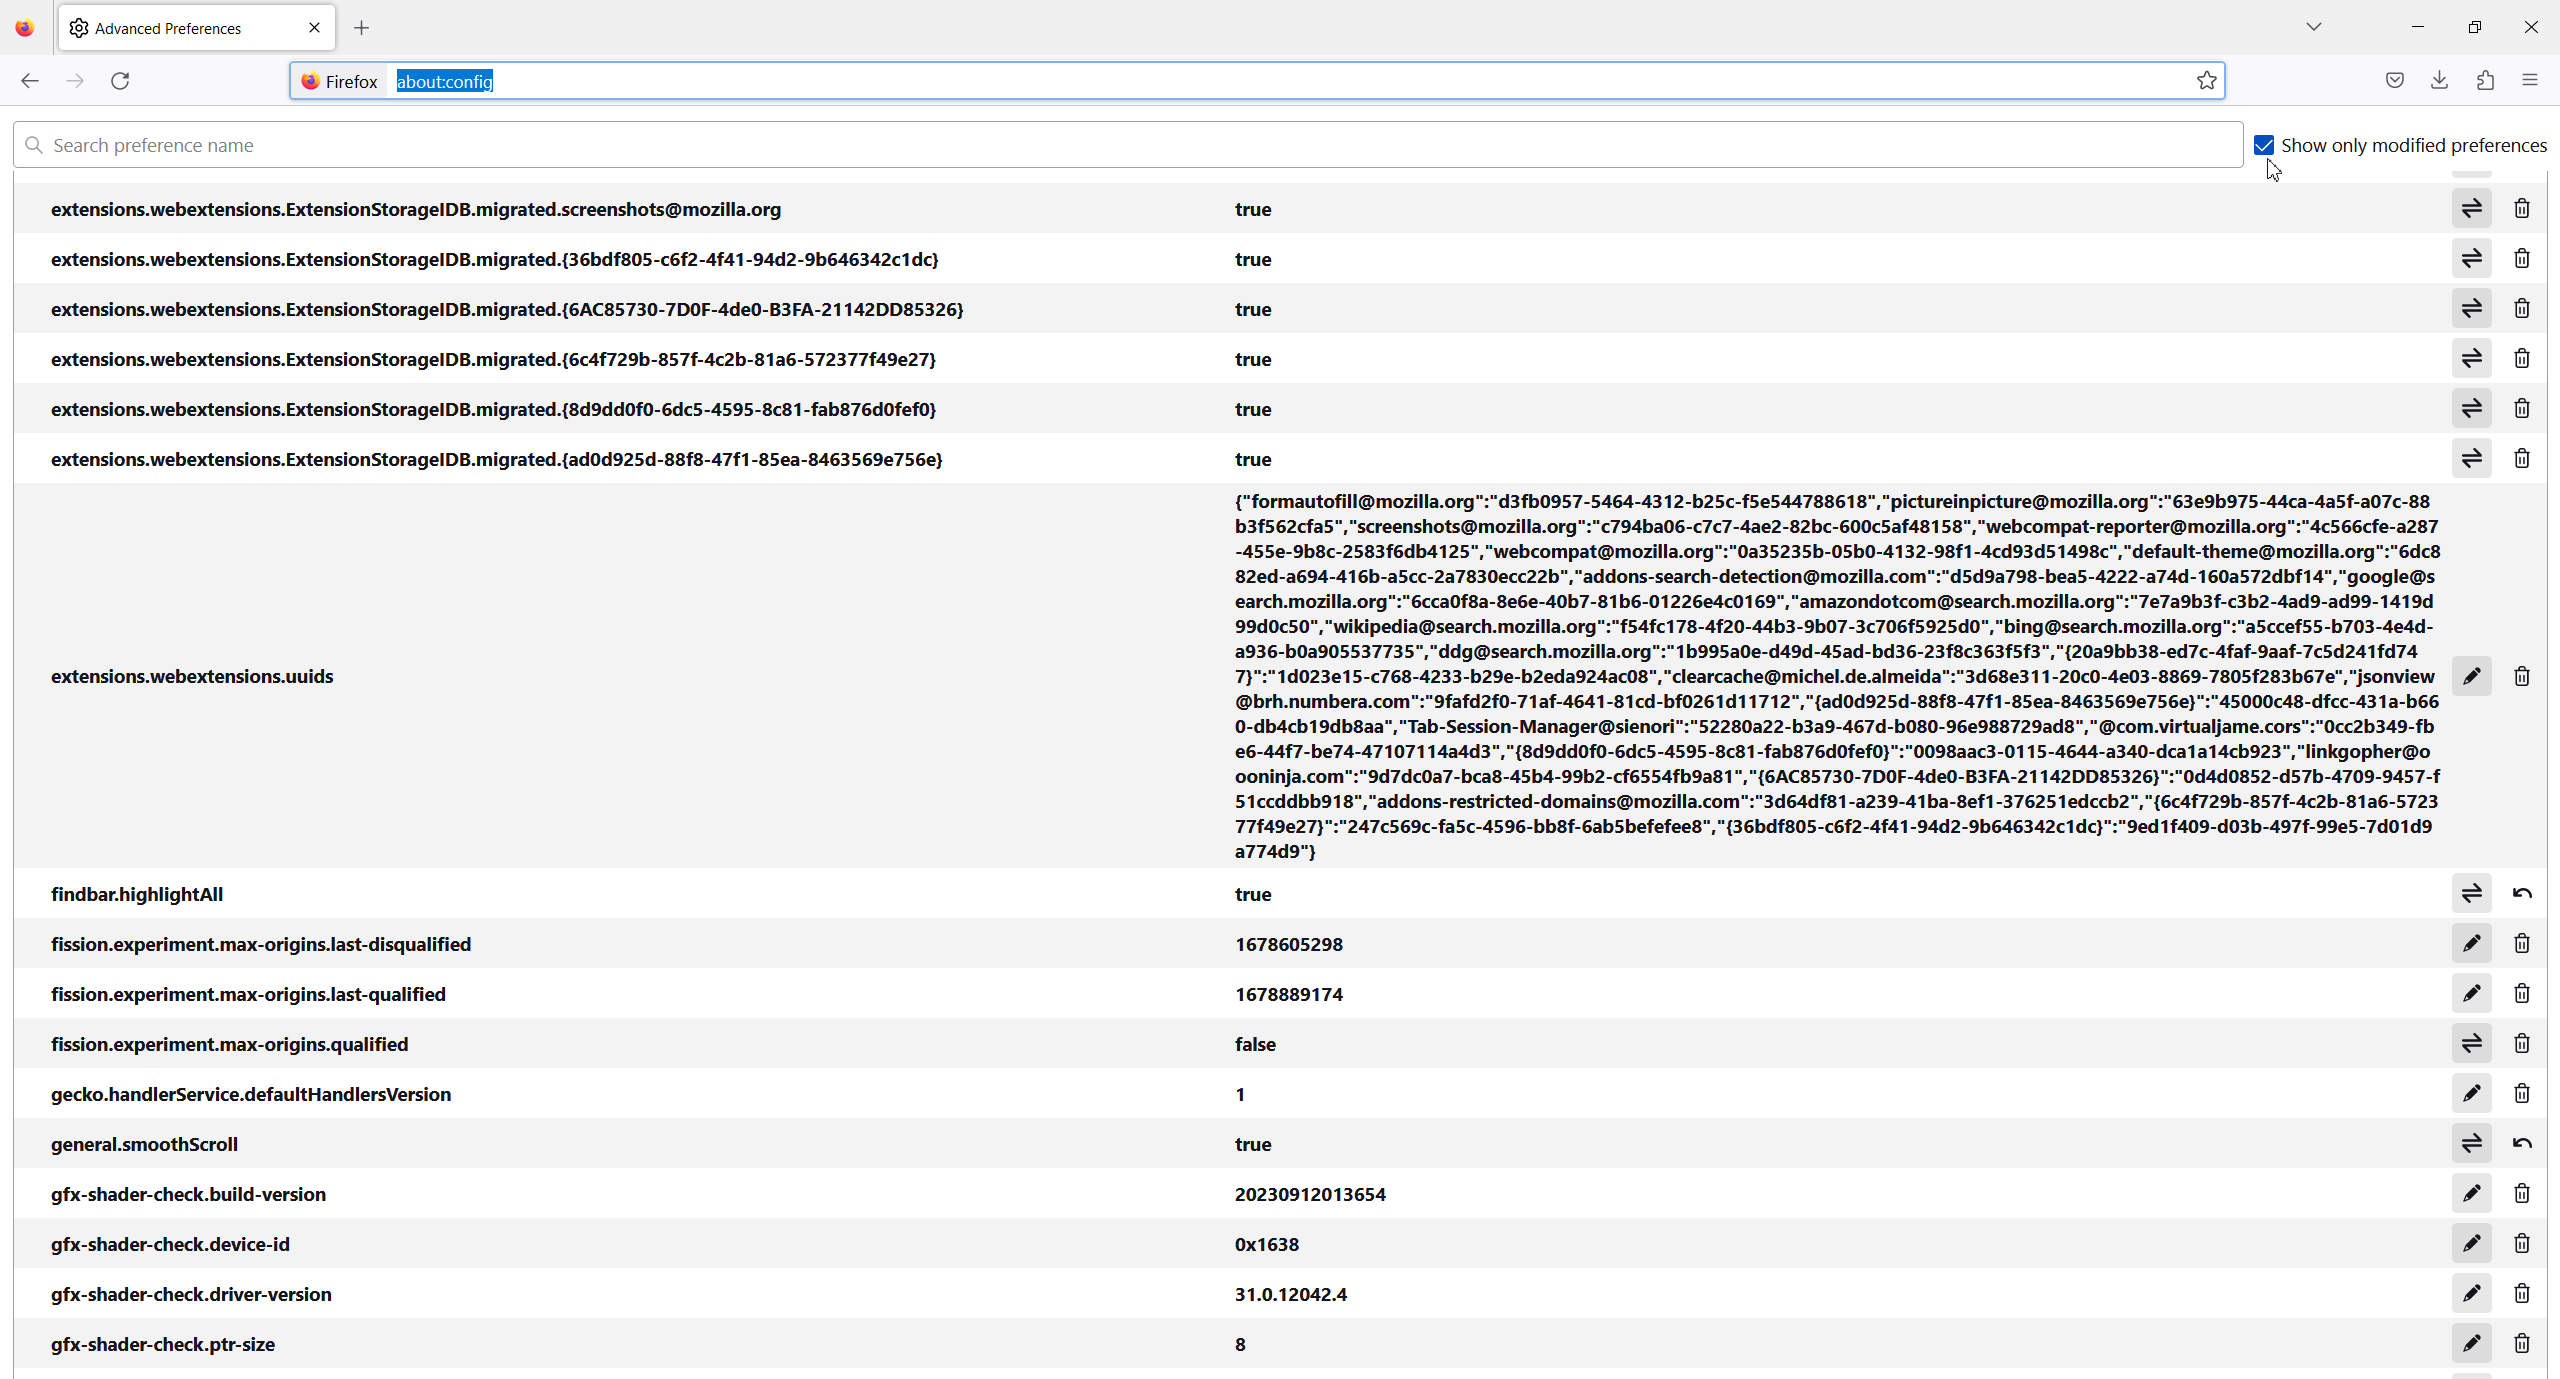The image size is (2560, 1379).
Task: Toggle general.smoothScroll boolean value
Action: 2471,1143
